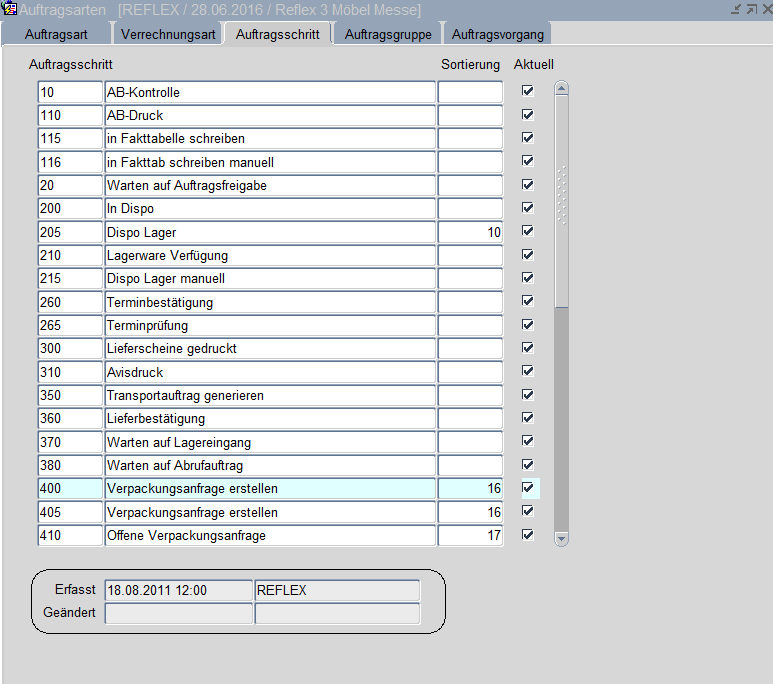Uncheck Aktuell for AB-Kontrolle row
Image resolution: width=773 pixels, height=684 pixels.
point(528,91)
